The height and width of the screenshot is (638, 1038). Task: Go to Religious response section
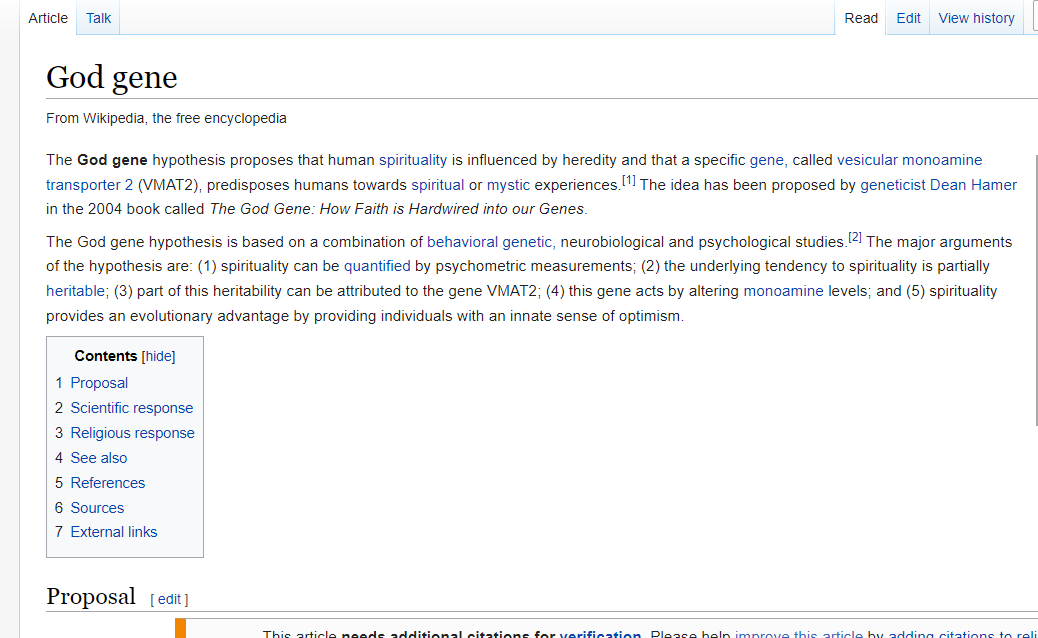click(x=132, y=433)
